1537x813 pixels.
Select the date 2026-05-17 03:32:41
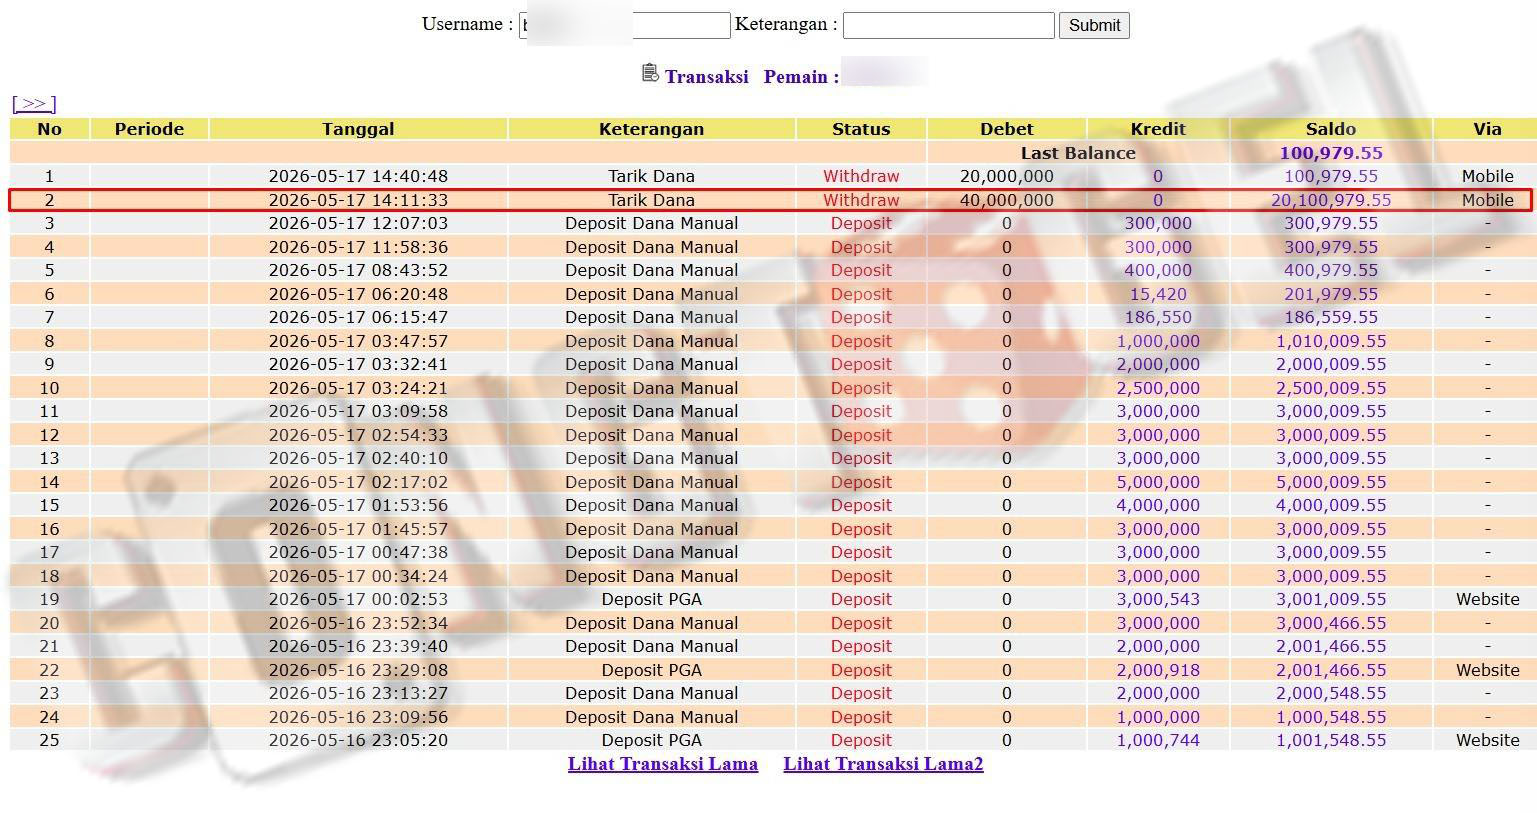coord(358,364)
